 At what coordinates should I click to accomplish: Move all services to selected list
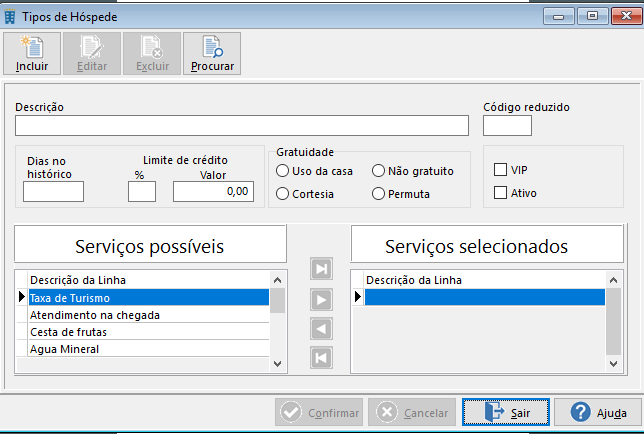(321, 269)
